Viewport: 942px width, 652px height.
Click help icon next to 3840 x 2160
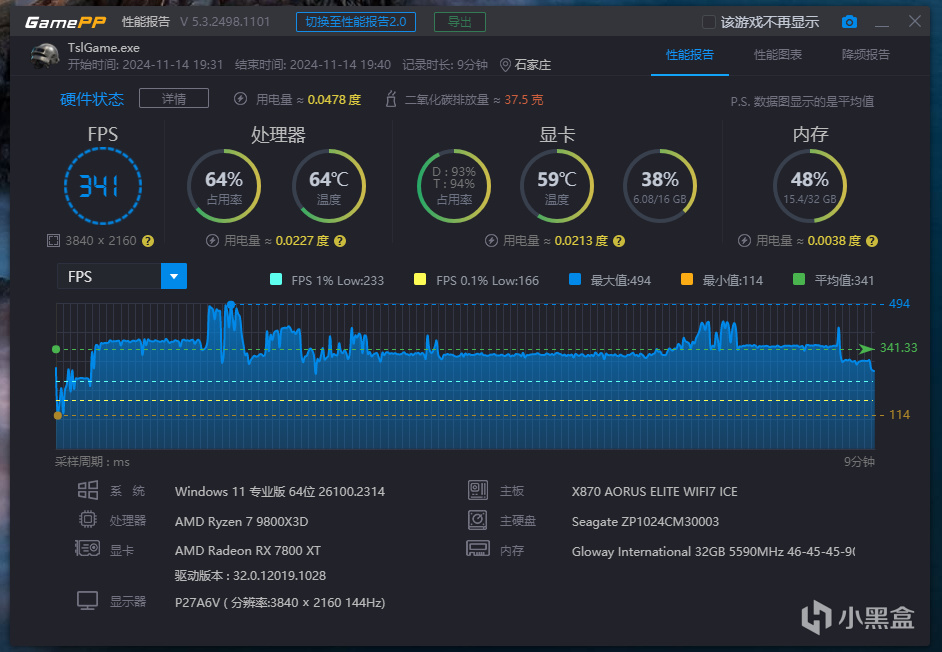click(148, 241)
